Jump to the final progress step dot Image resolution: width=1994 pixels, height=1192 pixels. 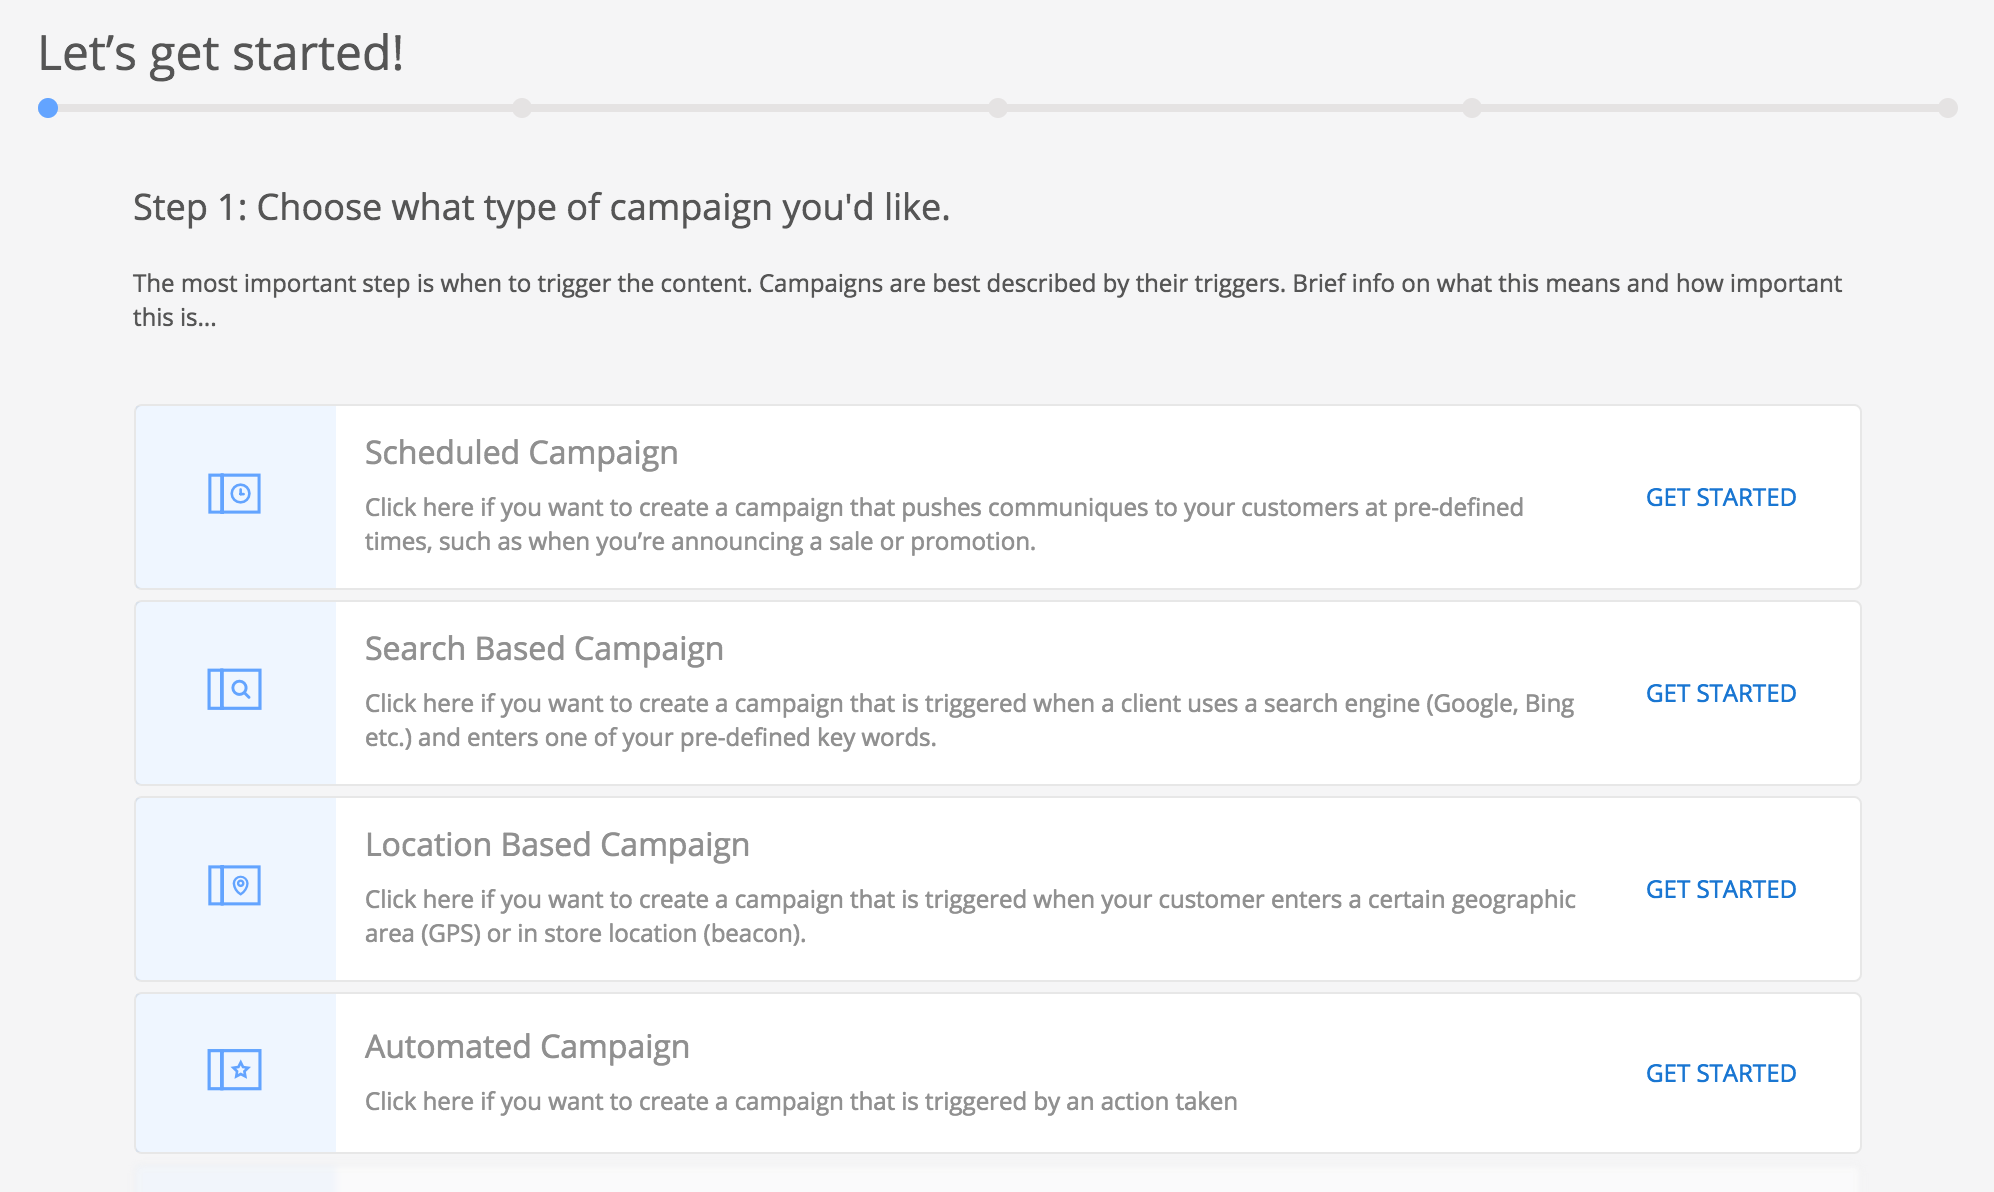point(1947,108)
